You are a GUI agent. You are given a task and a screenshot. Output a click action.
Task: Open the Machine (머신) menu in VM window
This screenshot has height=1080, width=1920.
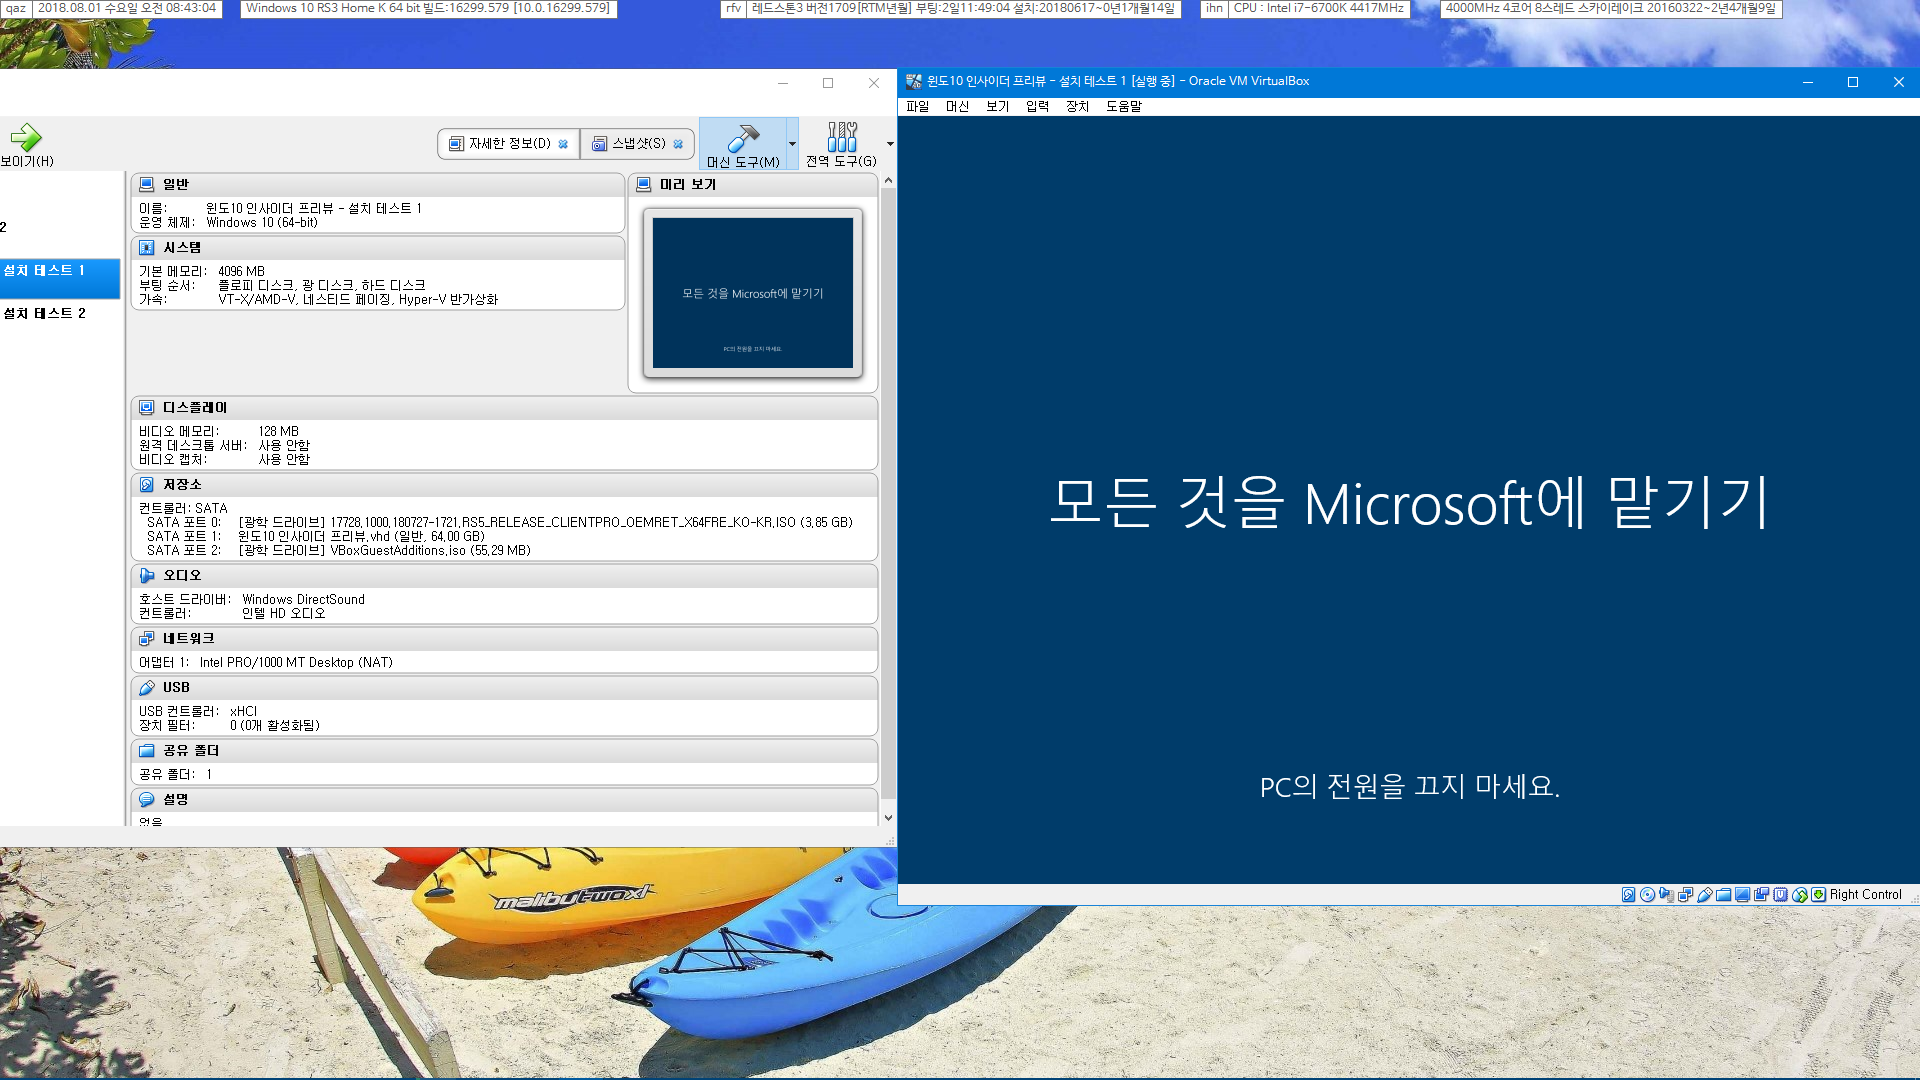point(957,106)
